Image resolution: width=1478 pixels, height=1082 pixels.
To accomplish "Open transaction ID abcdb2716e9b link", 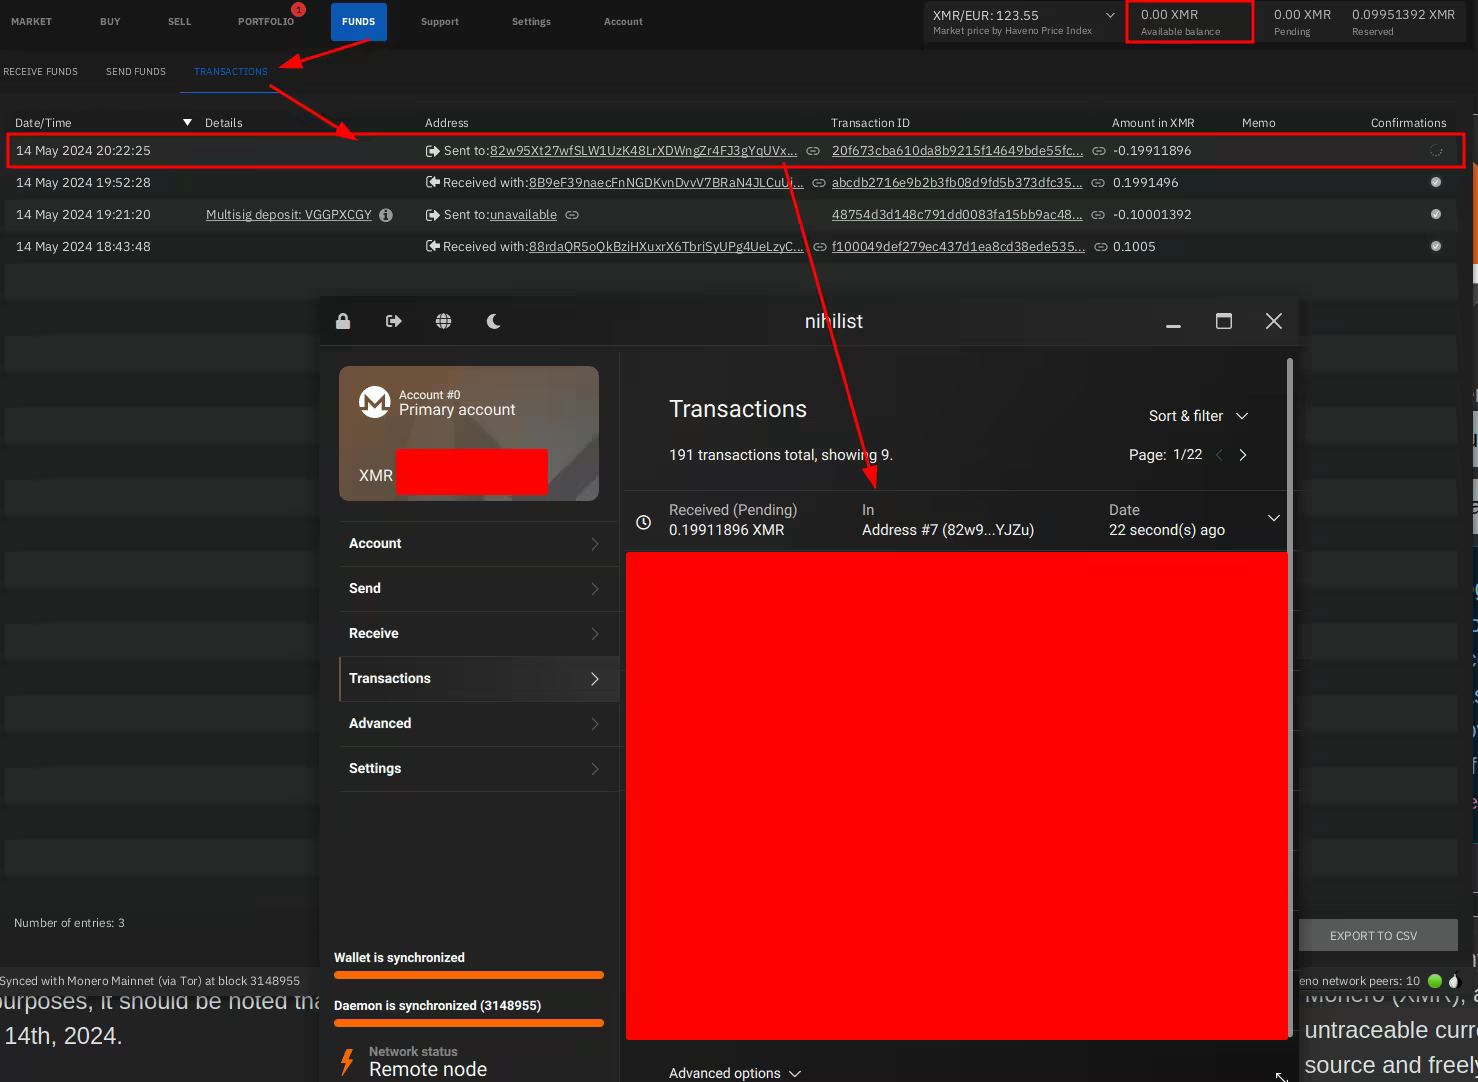I will tap(956, 183).
